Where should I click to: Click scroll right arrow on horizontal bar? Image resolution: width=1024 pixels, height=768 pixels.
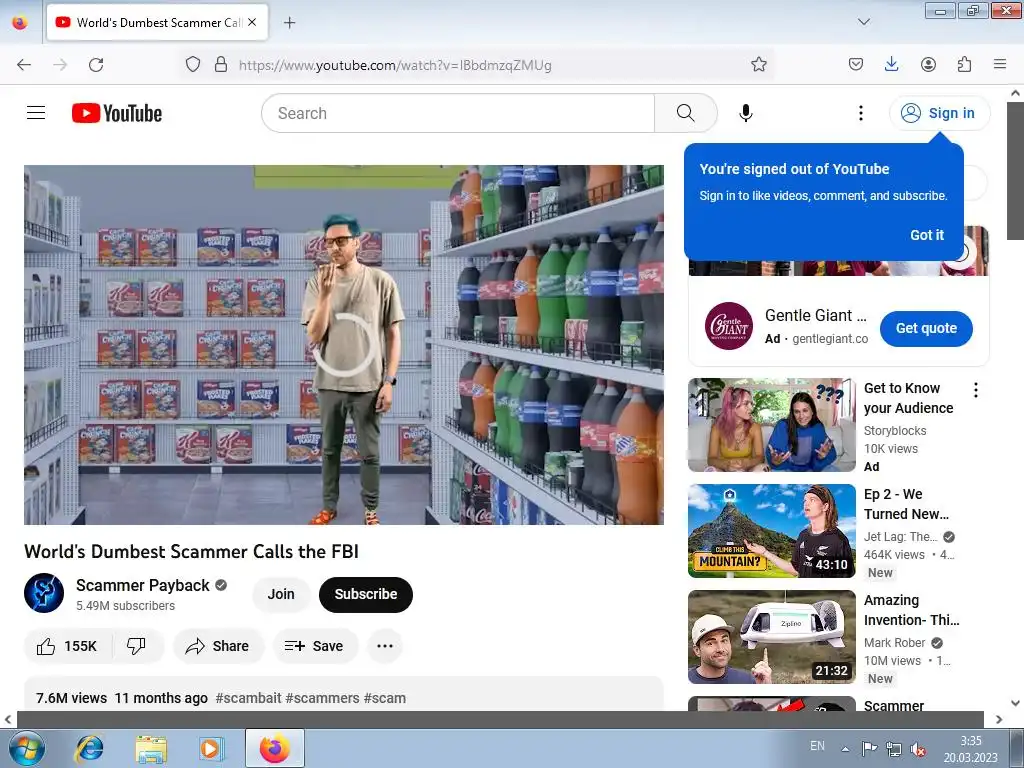999,720
